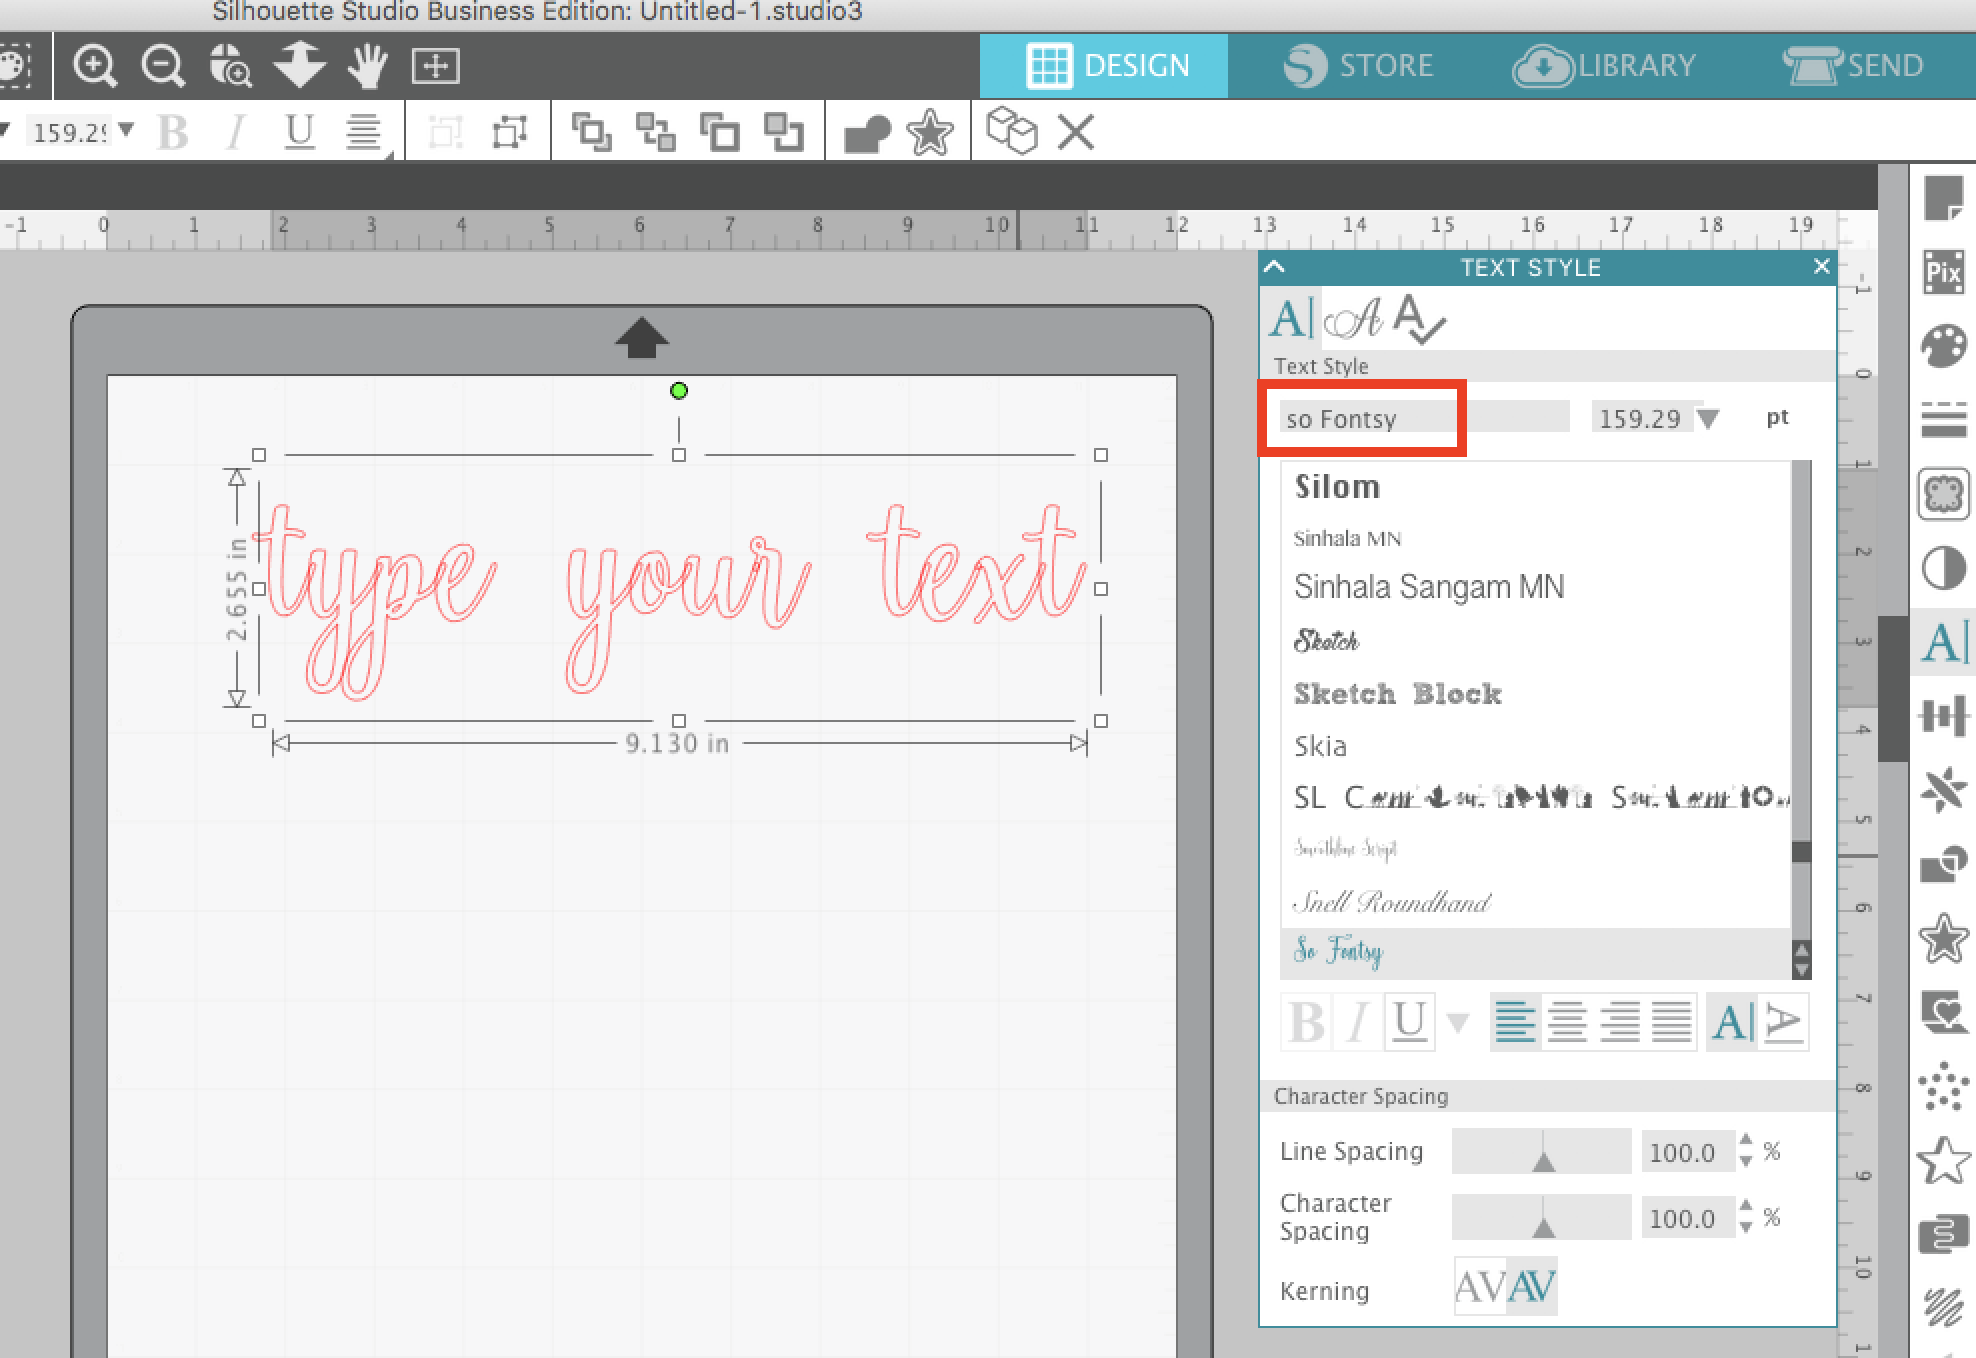Open underline style dropdown arrow
Screen dimensions: 1976x1358
(1457, 1022)
